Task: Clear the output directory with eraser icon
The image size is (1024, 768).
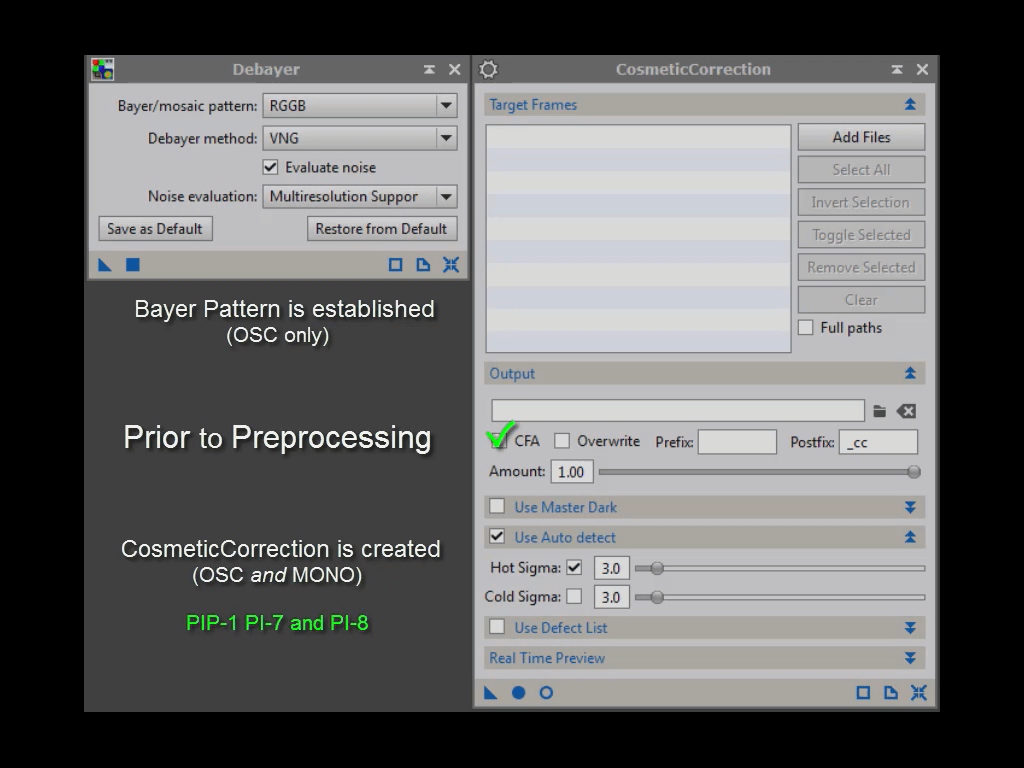Action: pos(906,411)
